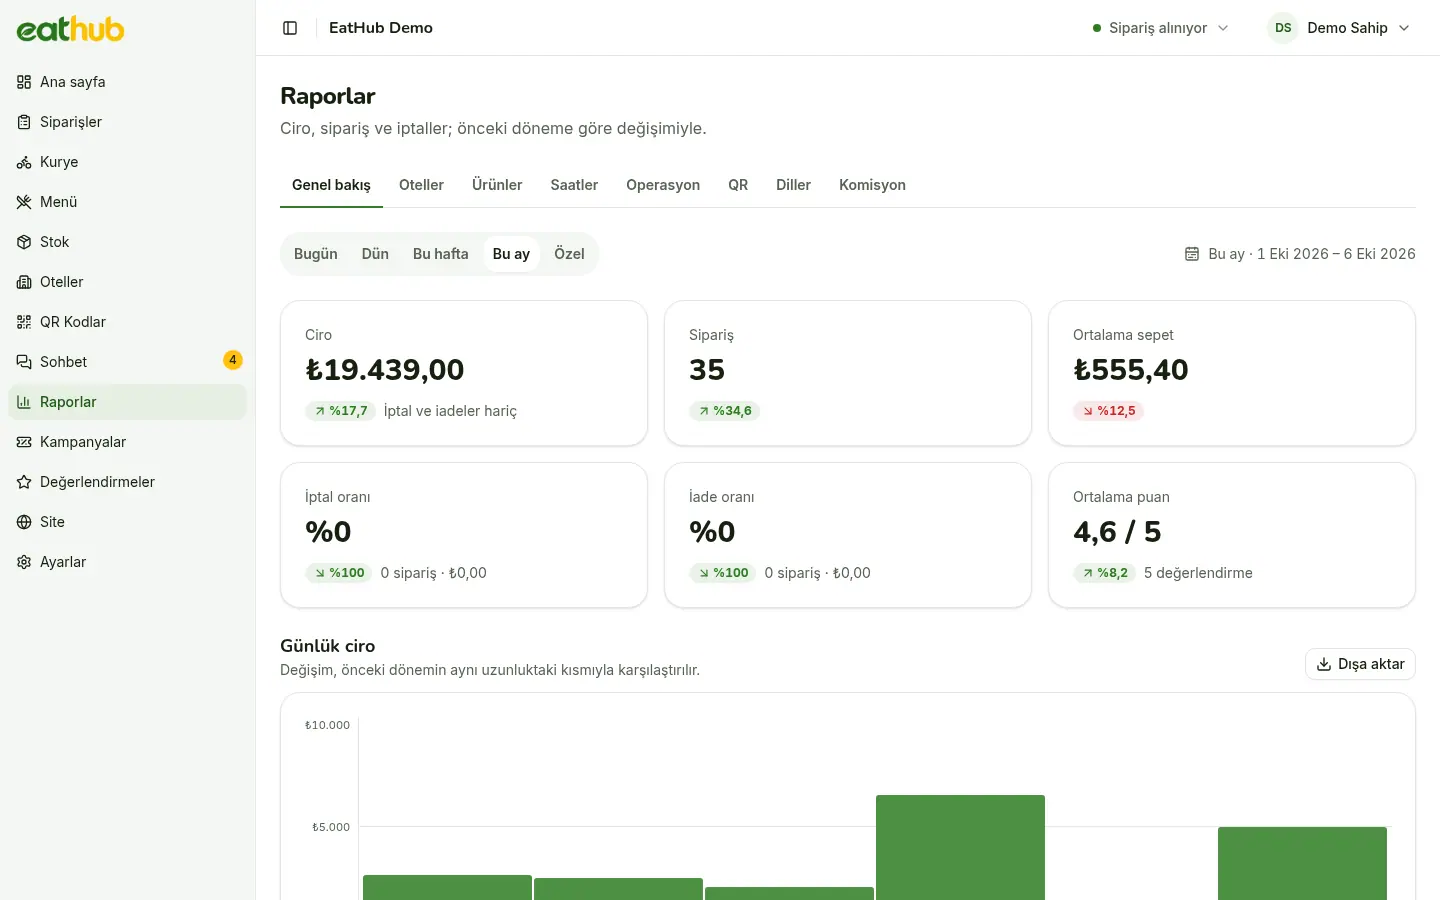Click the EatHub logo
The image size is (1440, 900).
[70, 29]
